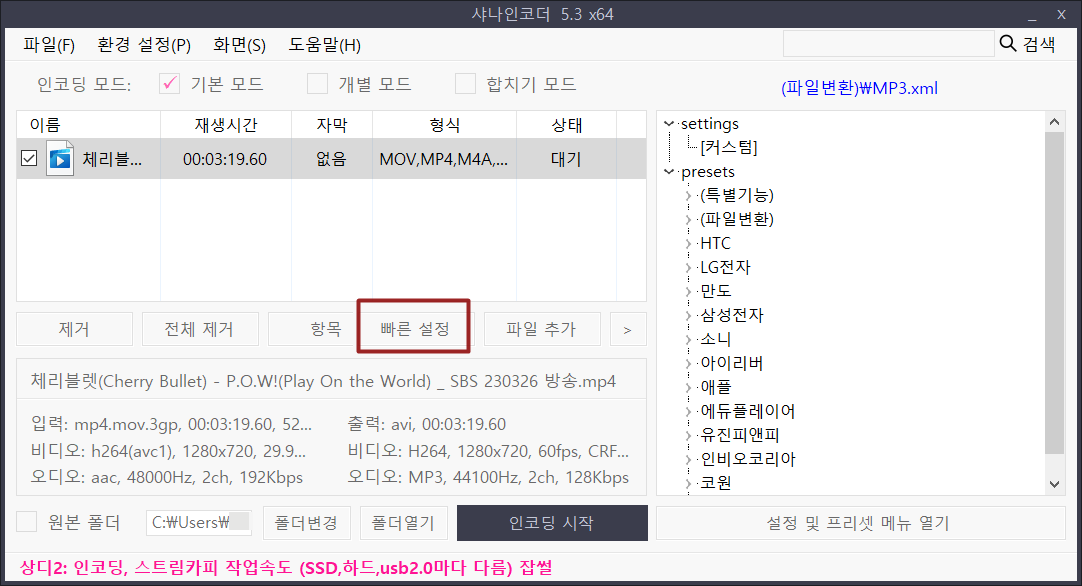Expand the 에듀플레이어 preset folder
Image resolution: width=1082 pixels, height=586 pixels.
point(689,411)
